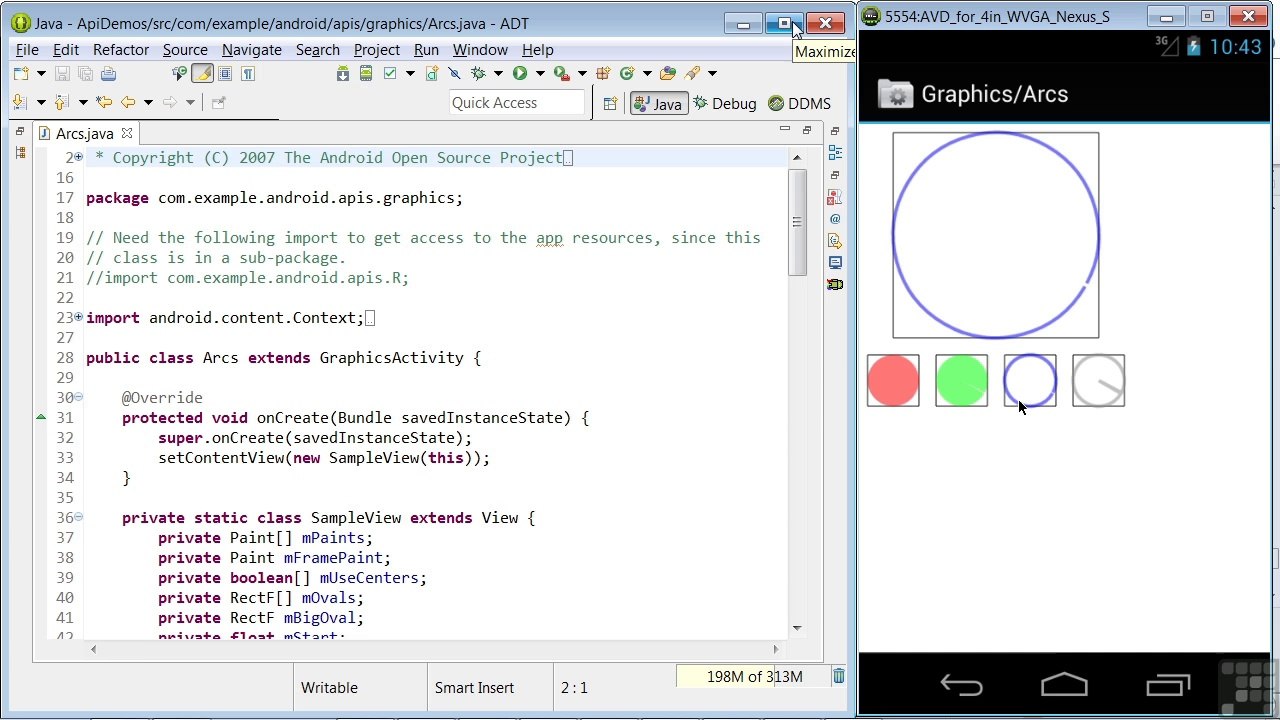Expand the Lint check dropdown arrow

[x=410, y=74]
